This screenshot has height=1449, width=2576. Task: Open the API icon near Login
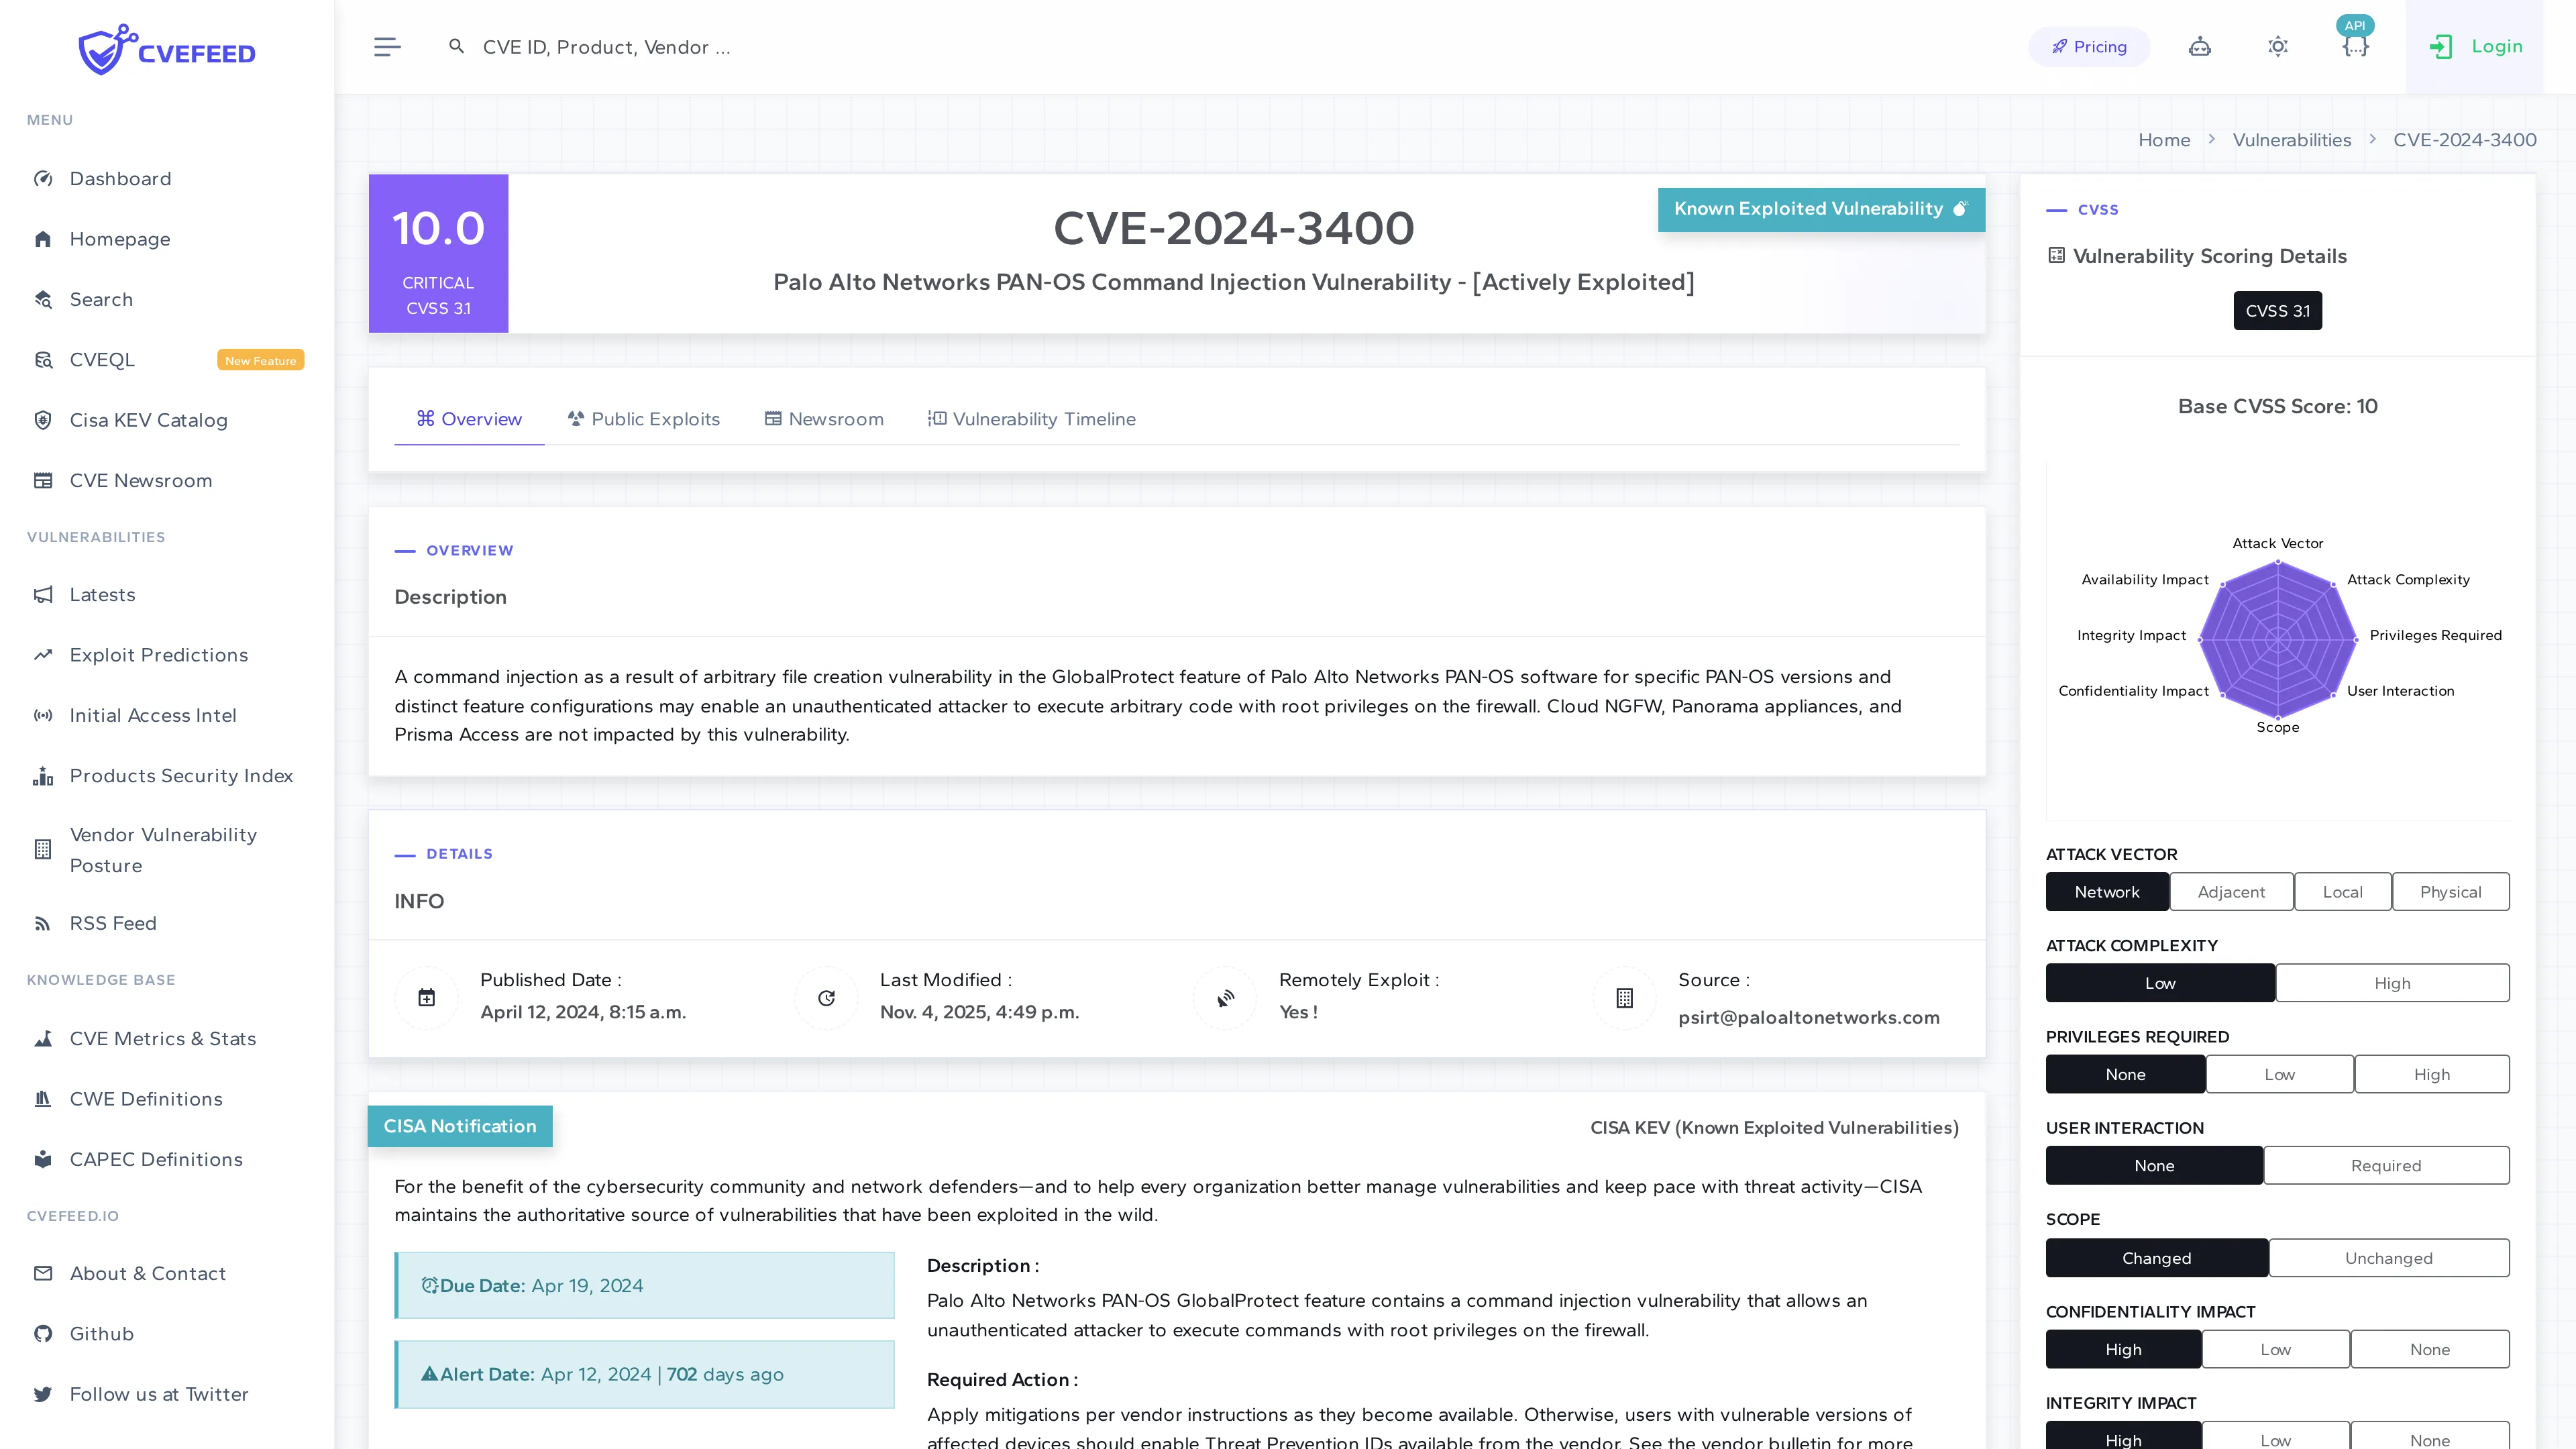click(2356, 46)
